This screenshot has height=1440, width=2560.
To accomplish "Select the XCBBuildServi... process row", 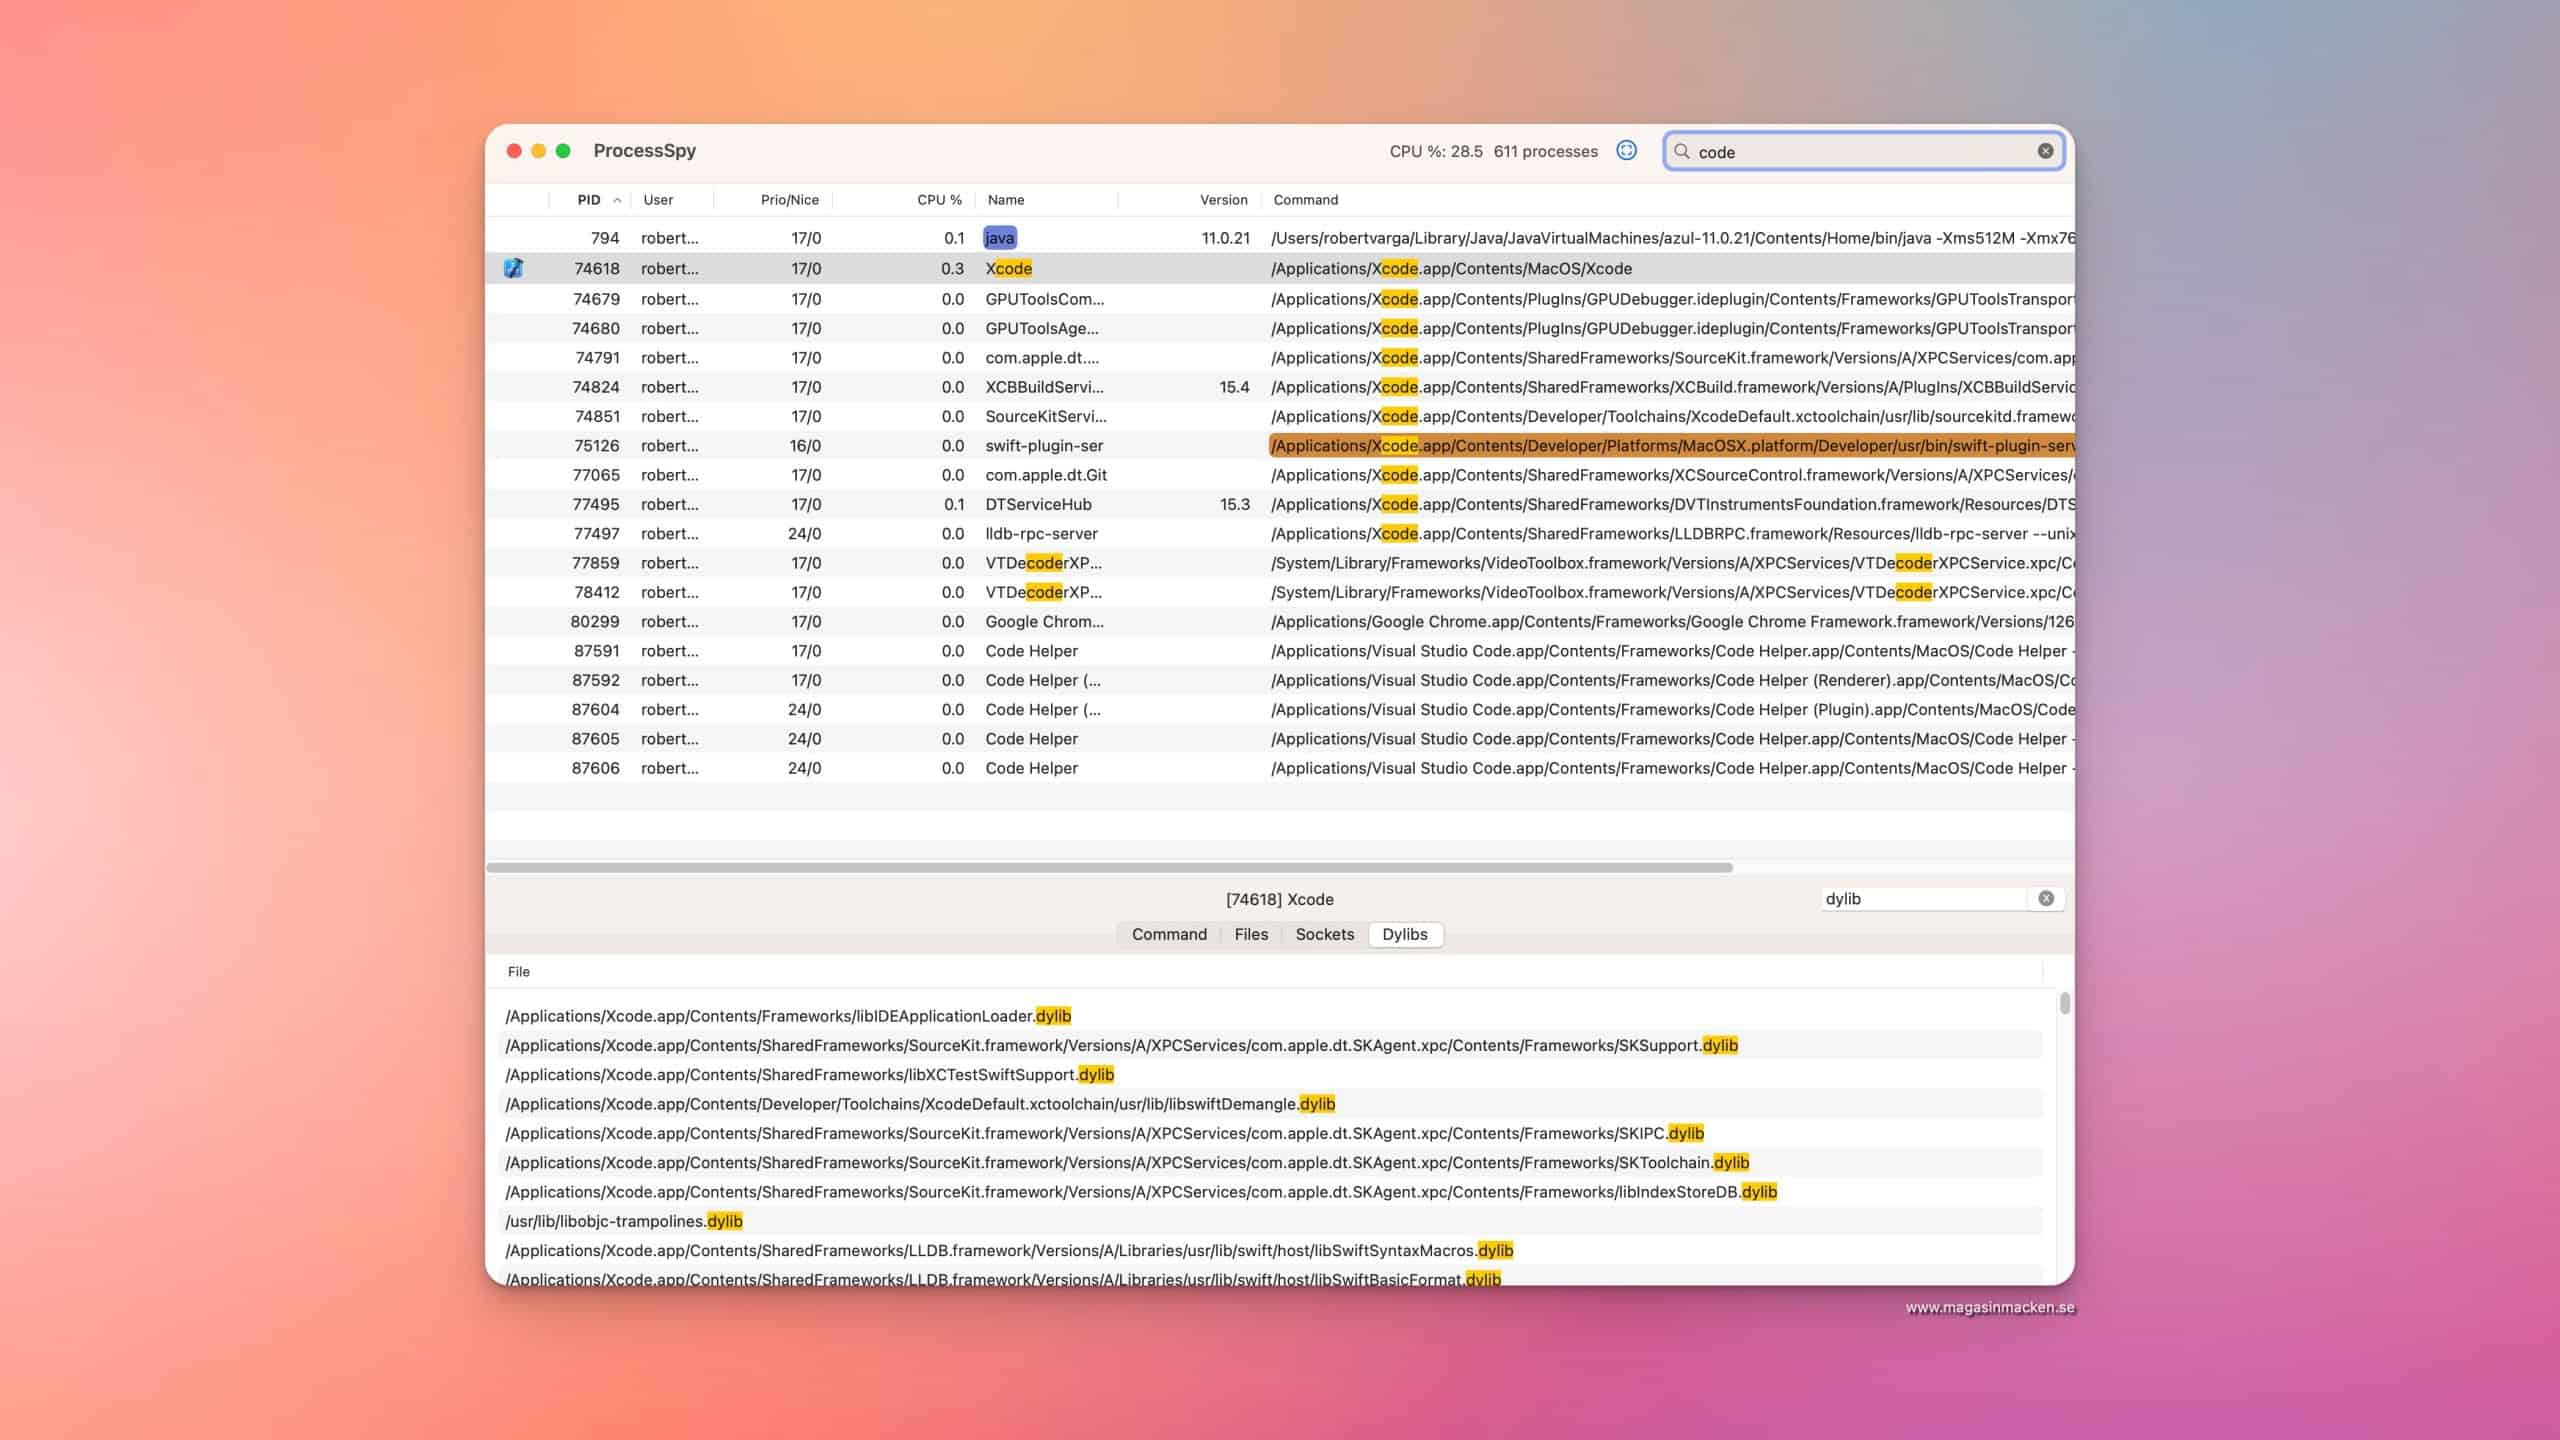I will click(1280, 387).
